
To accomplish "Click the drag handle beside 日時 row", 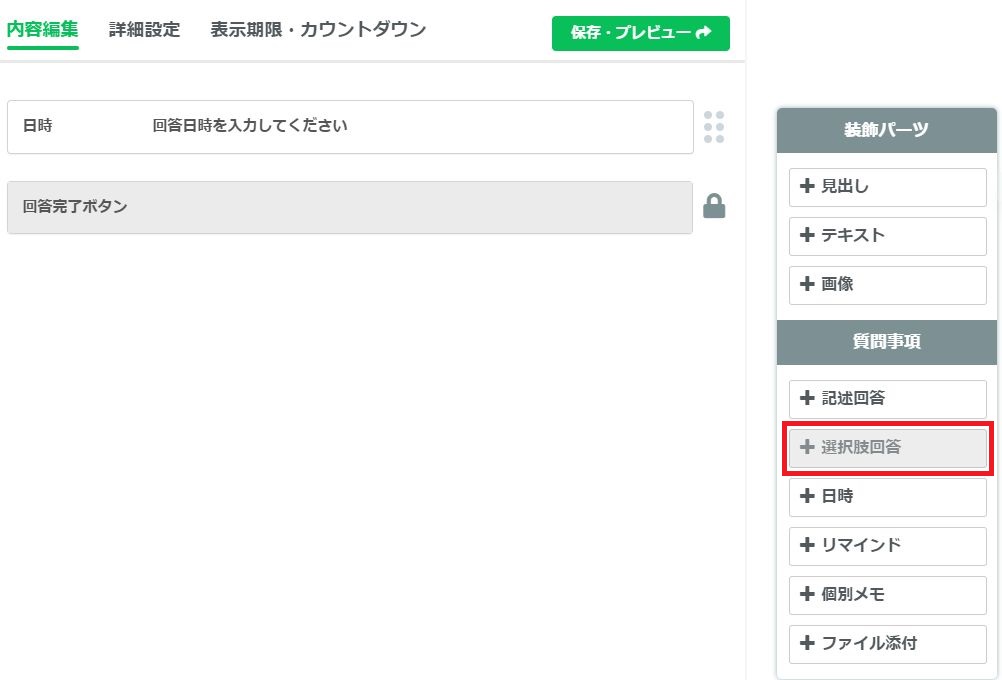I will pos(714,127).
